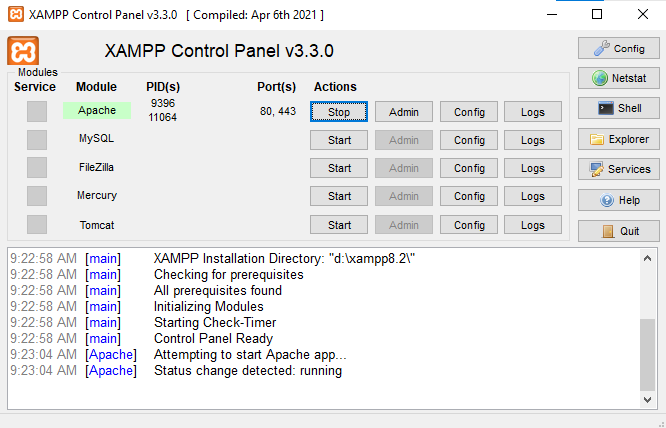Open the Apache Logs menu
This screenshot has height=428, width=666.
533,112
